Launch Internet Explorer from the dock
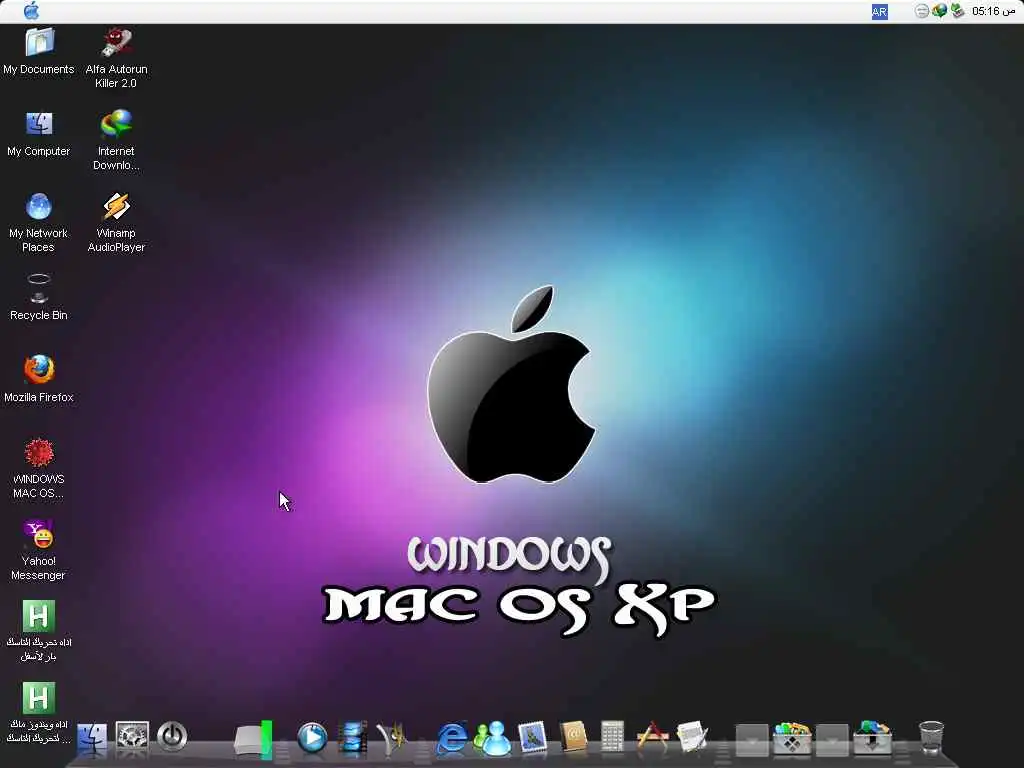1024x768 pixels. point(452,738)
